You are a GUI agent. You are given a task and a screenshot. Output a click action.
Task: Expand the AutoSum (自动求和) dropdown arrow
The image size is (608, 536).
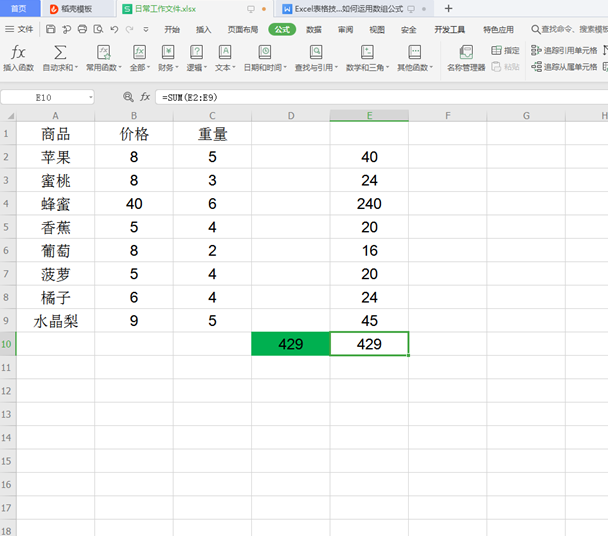[x=76, y=67]
